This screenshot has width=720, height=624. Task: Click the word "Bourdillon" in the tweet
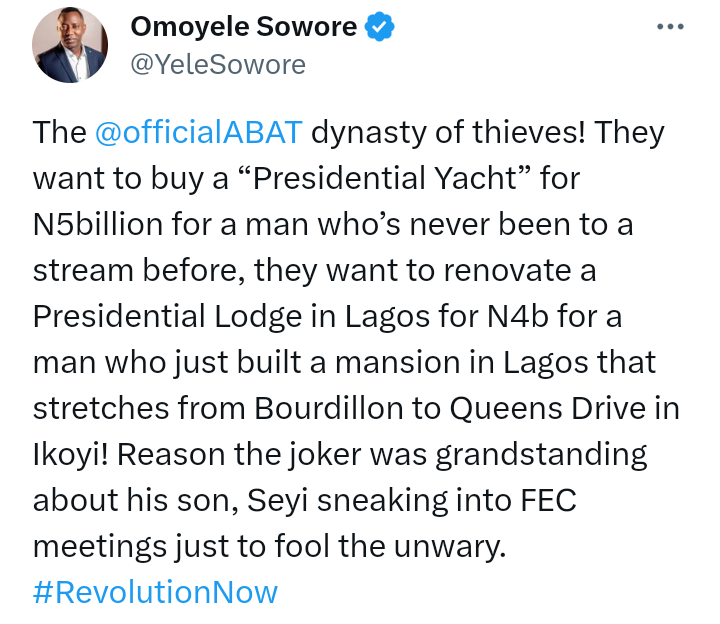click(x=328, y=408)
